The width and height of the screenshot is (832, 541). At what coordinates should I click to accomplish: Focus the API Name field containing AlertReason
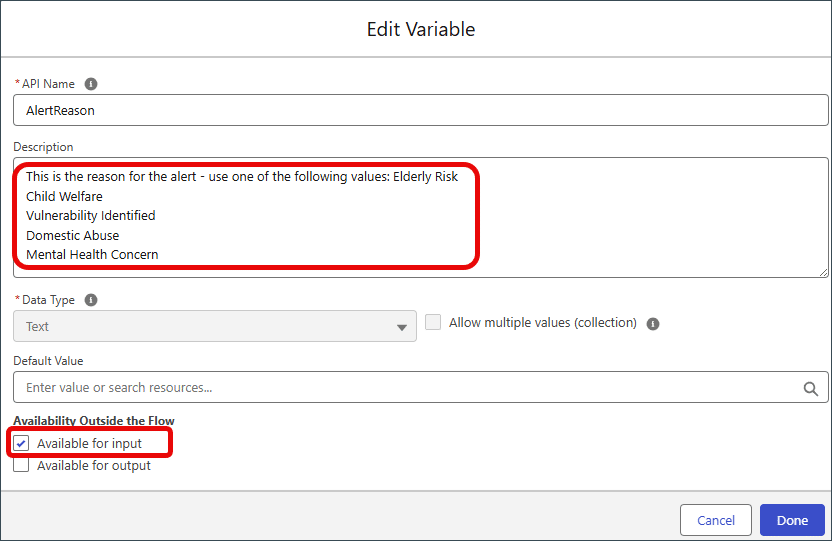pyautogui.click(x=421, y=110)
